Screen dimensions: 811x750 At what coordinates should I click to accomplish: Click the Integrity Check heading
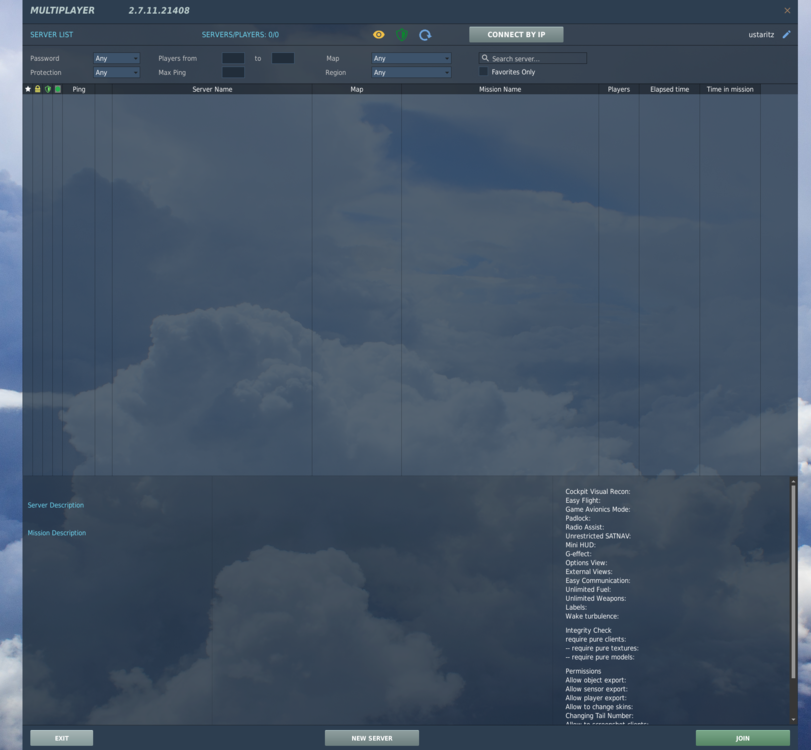(588, 630)
